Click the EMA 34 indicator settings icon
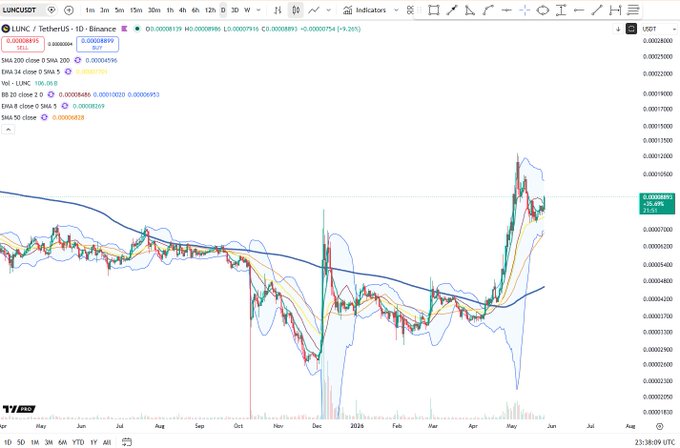Screen dimensions: 680x448 [68, 72]
